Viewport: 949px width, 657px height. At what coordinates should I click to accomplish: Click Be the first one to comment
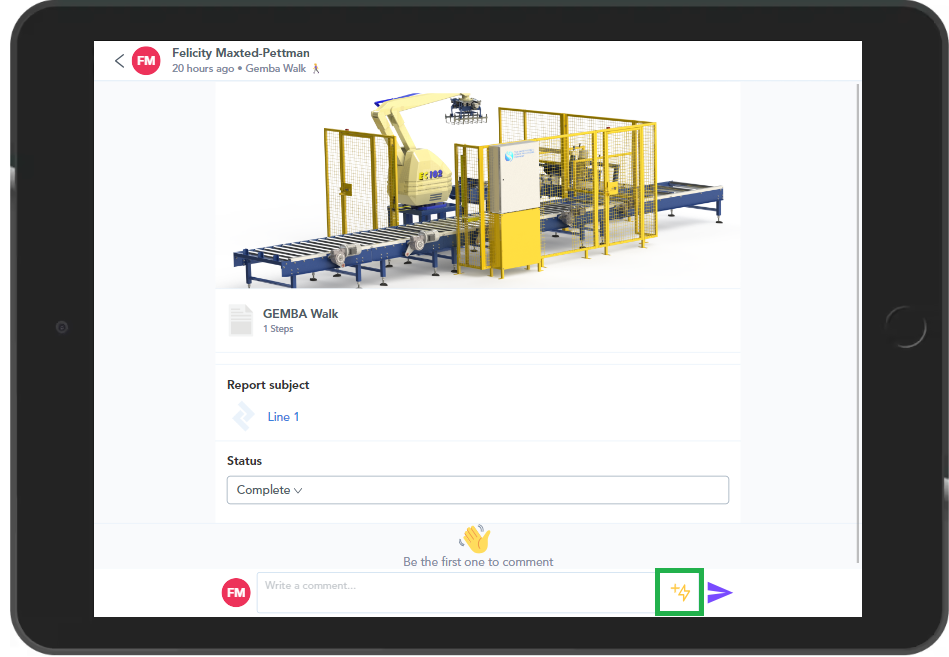[478, 561]
